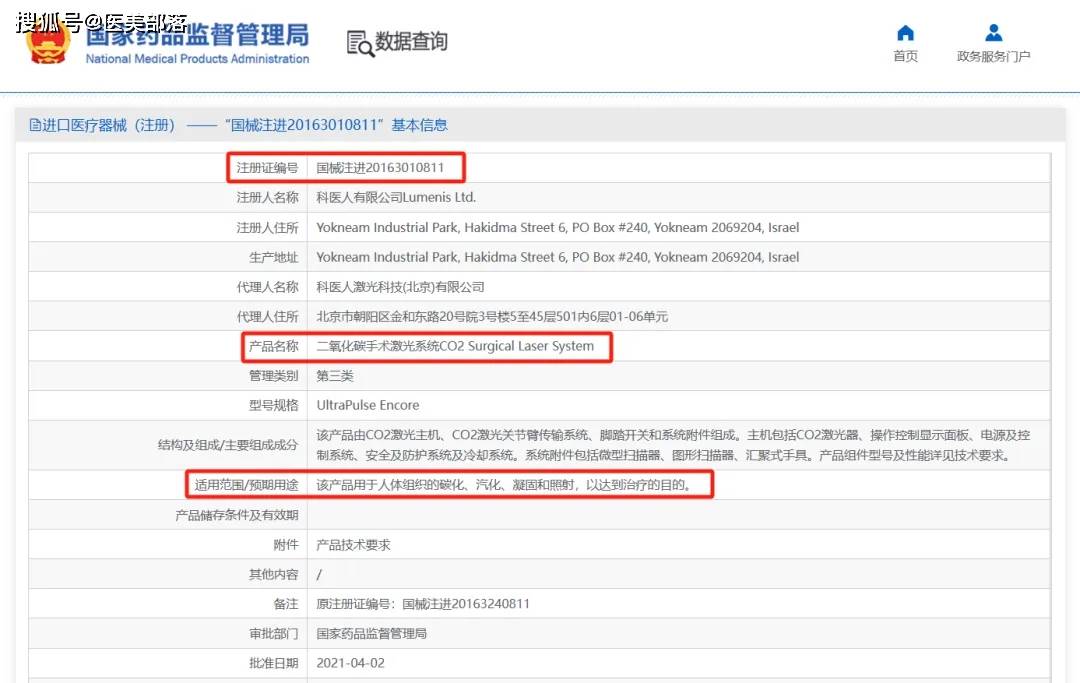Select 国家药品监督管理局 approval department value
The height and width of the screenshot is (683, 1080).
tap(371, 633)
